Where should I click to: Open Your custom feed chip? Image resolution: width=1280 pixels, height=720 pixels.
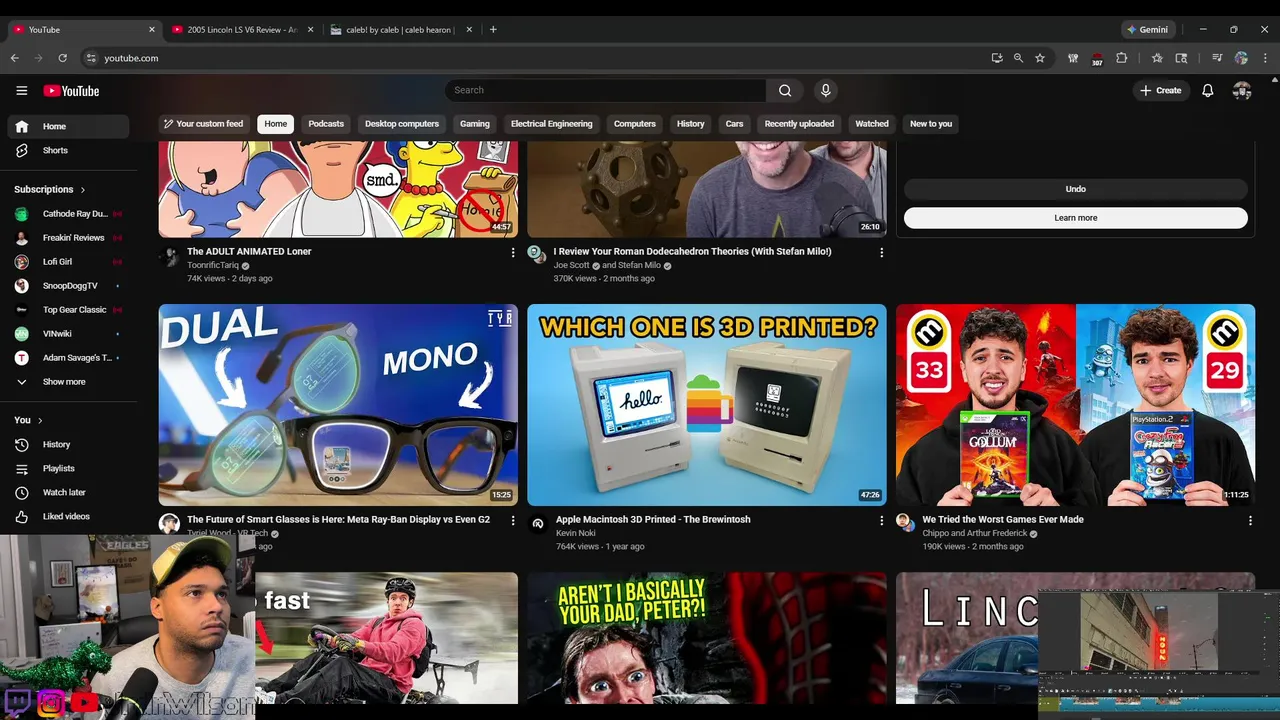[204, 124]
